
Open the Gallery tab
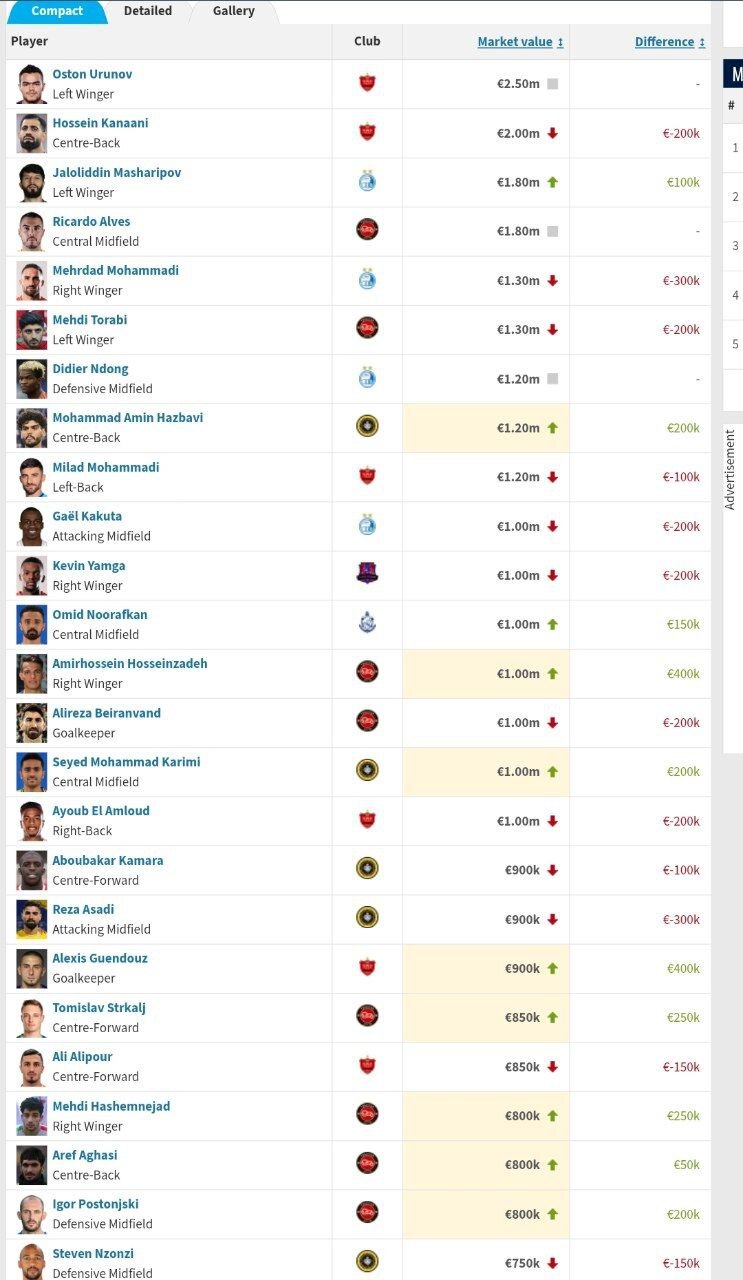tap(232, 12)
